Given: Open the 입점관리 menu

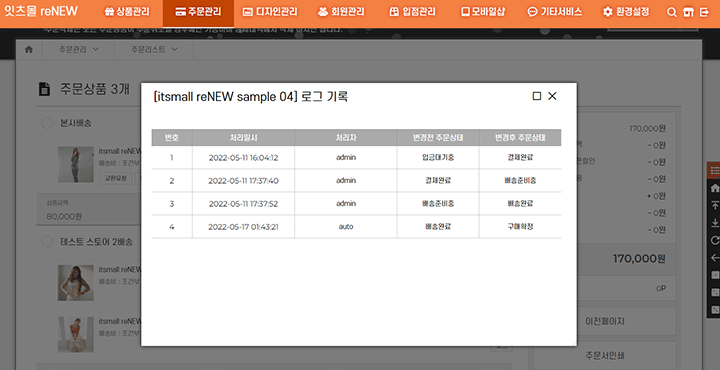Looking at the screenshot, I should 412,12.
